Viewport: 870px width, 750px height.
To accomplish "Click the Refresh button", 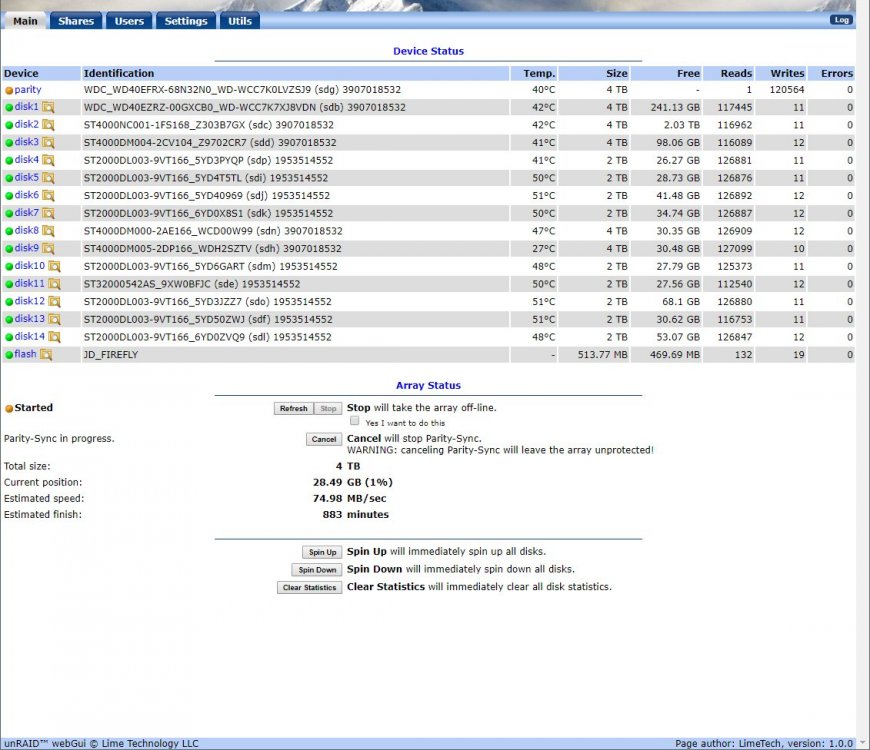I will [x=294, y=408].
